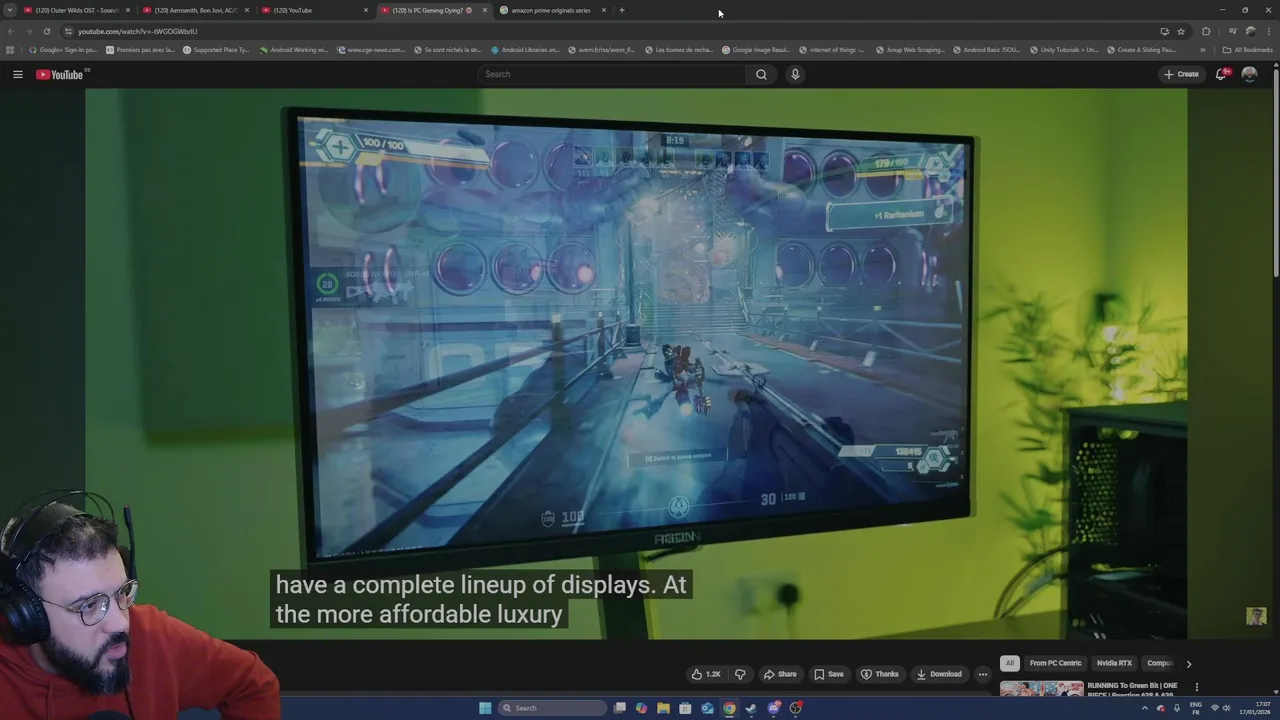Click the Create button
Screen dimensions: 1280x720
pyautogui.click(x=1181, y=74)
